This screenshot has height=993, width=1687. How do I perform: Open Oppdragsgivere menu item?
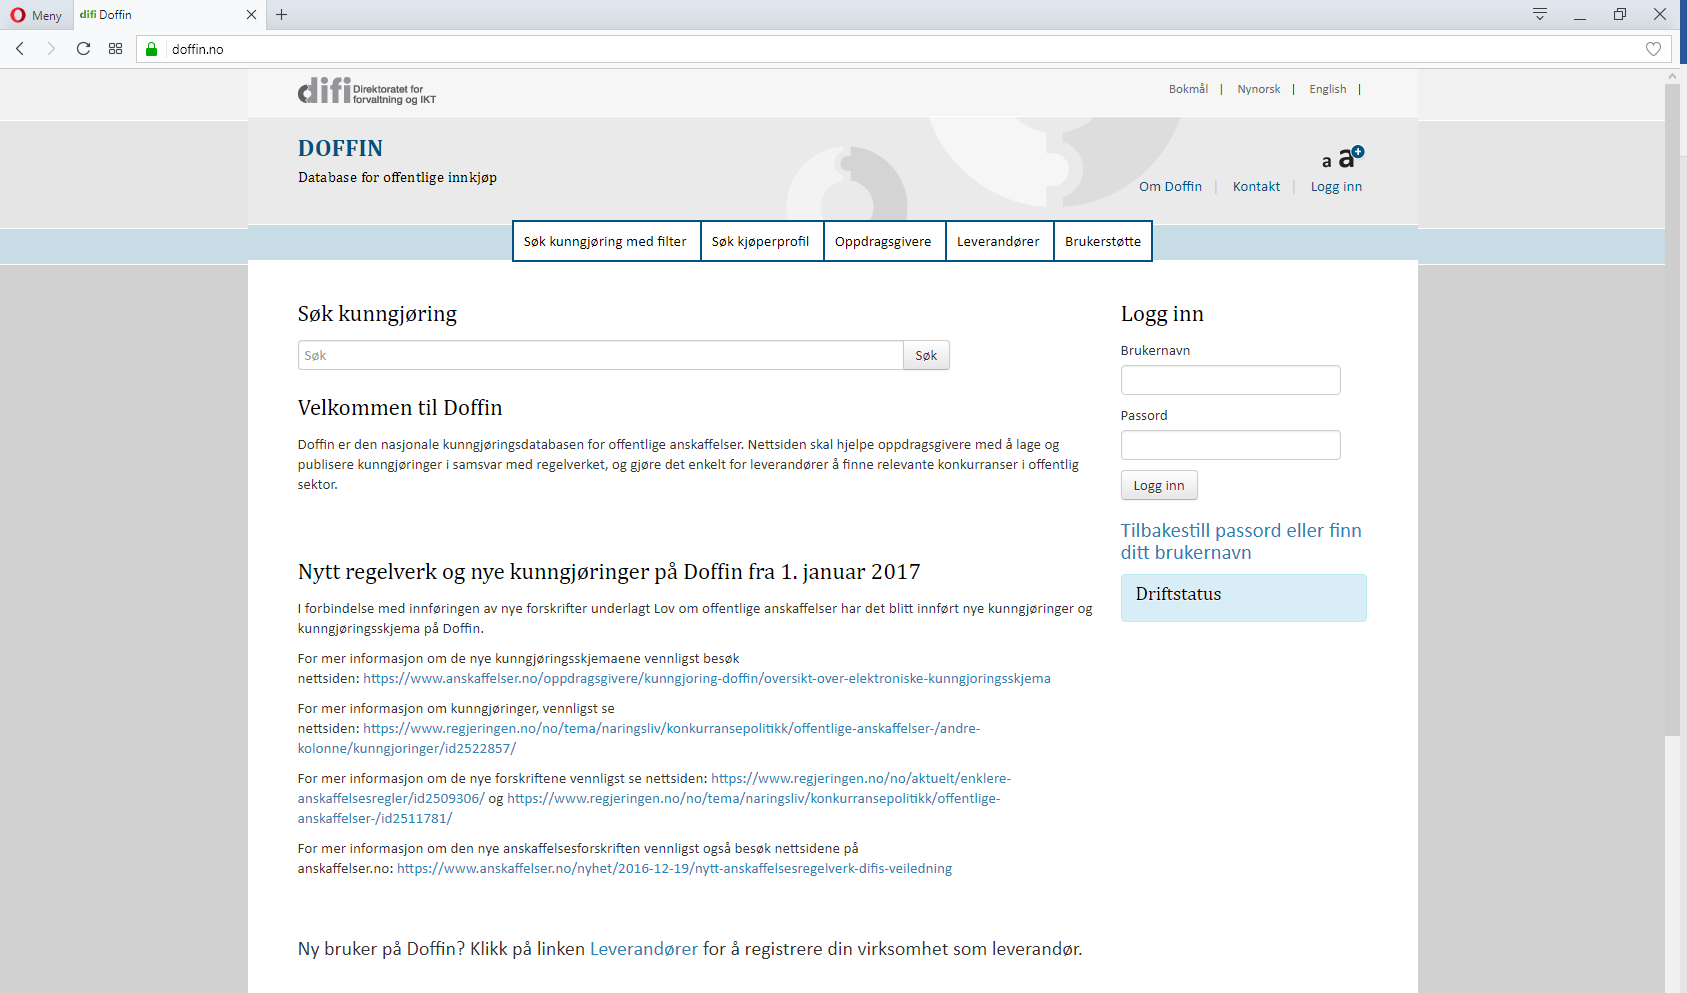click(883, 241)
